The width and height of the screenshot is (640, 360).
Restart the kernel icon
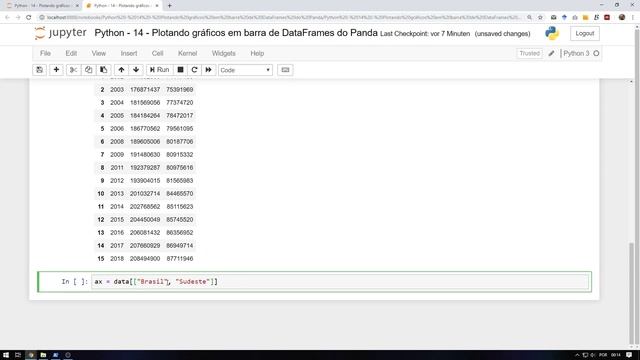(194, 70)
